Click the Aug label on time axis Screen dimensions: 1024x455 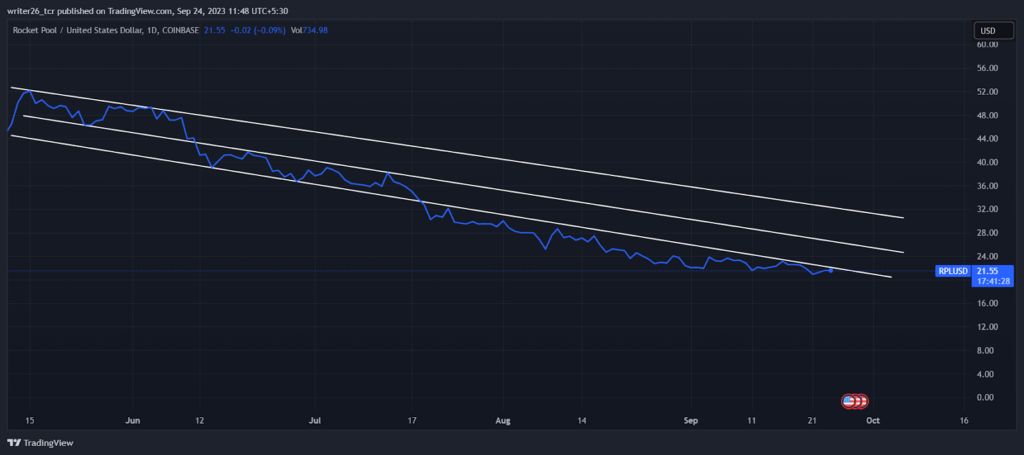[x=502, y=420]
